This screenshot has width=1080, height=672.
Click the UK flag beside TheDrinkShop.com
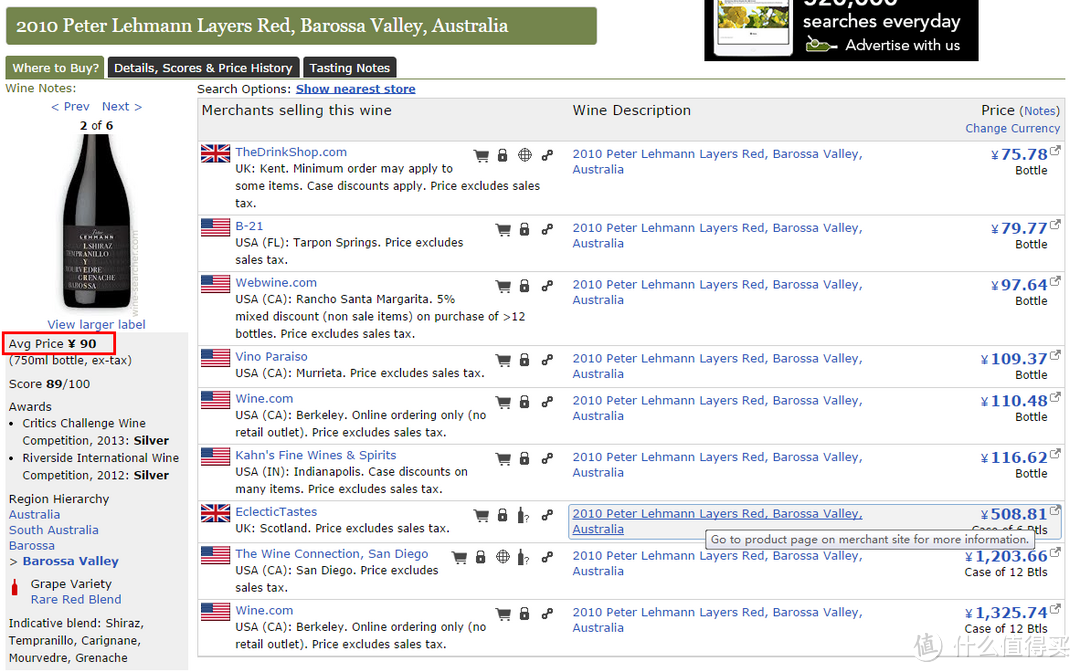216,154
